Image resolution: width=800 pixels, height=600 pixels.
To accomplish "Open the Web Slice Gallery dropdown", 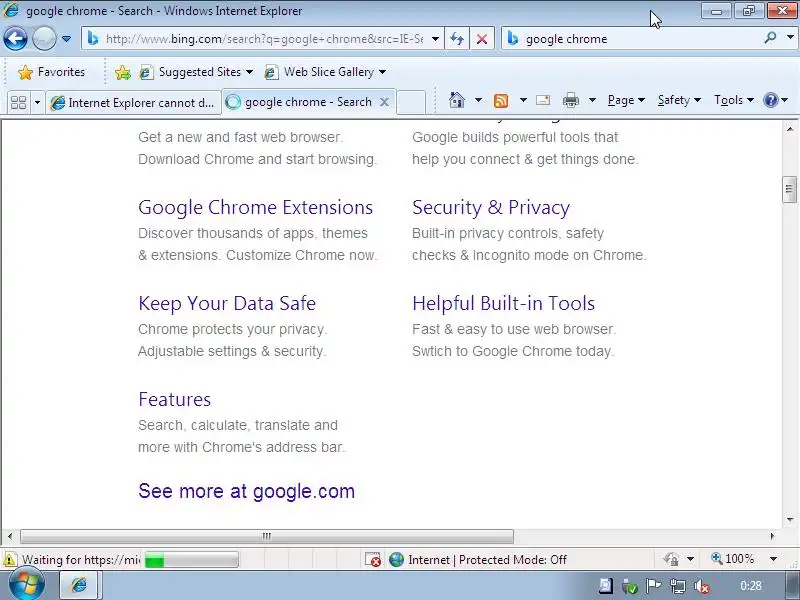I will pos(325,72).
